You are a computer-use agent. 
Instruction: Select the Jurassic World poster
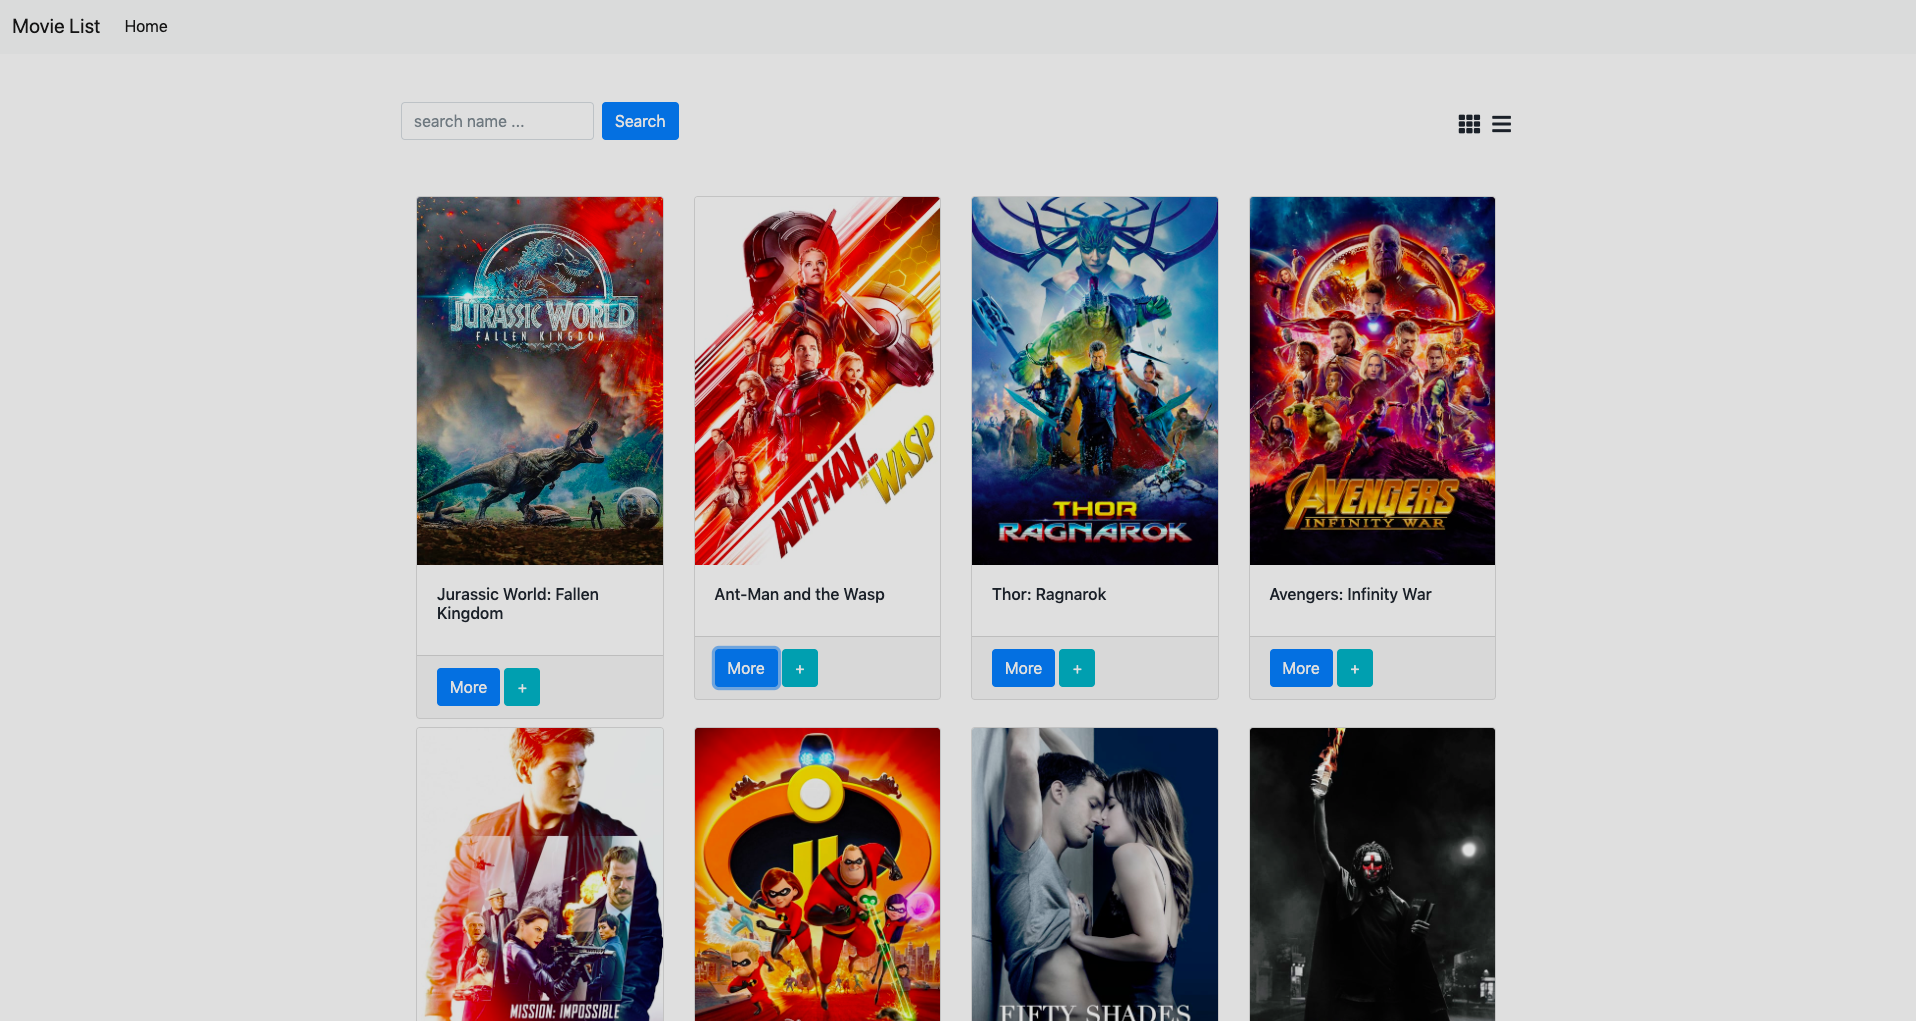click(540, 381)
